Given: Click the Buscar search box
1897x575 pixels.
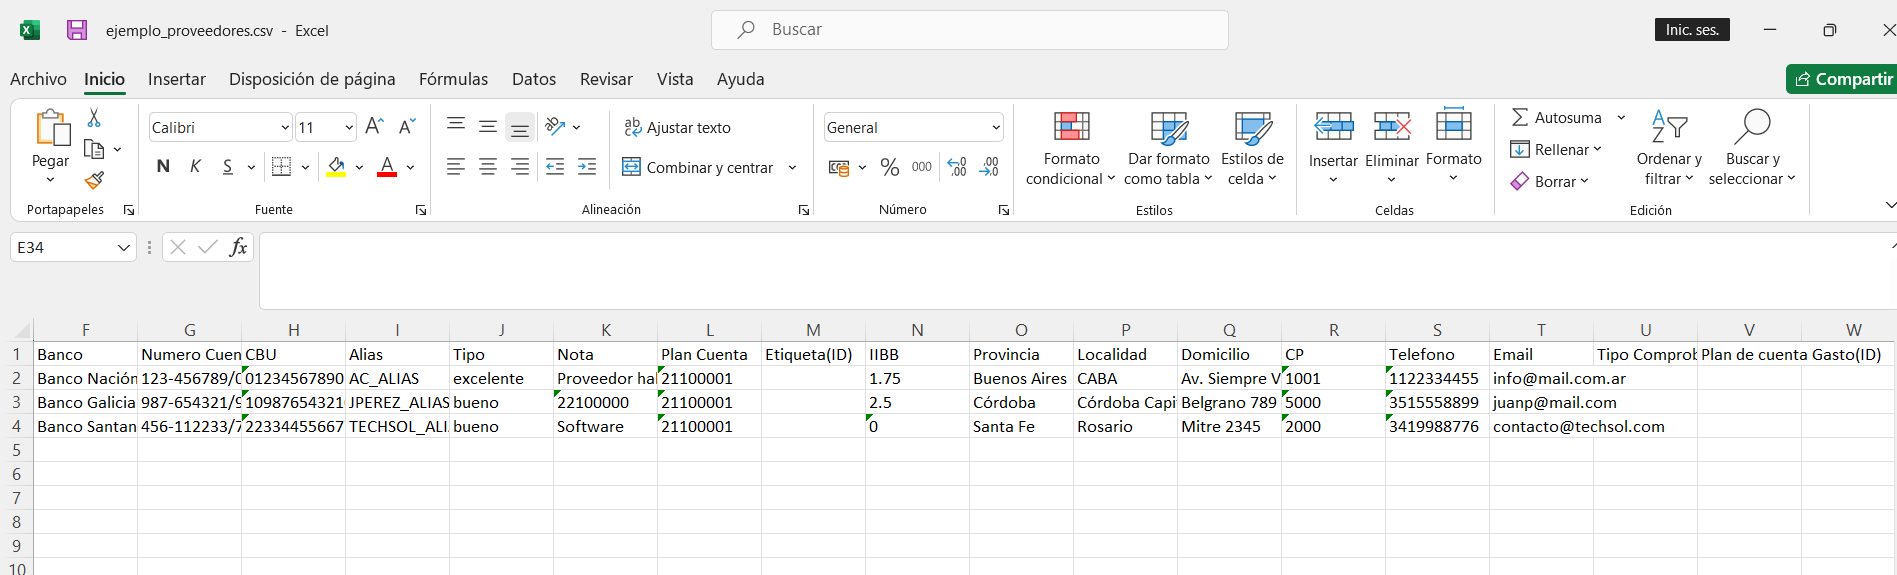Looking at the screenshot, I should coord(969,30).
